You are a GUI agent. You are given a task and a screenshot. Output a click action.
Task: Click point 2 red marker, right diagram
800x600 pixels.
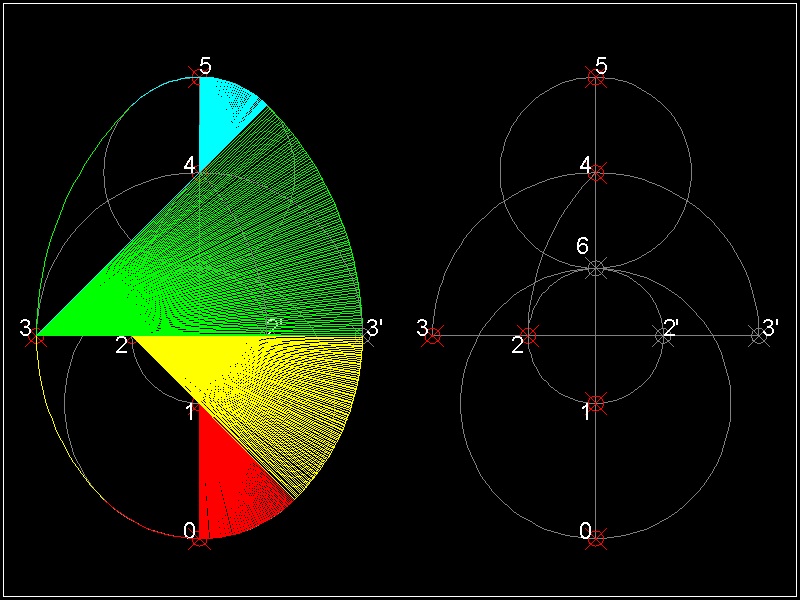click(529, 336)
